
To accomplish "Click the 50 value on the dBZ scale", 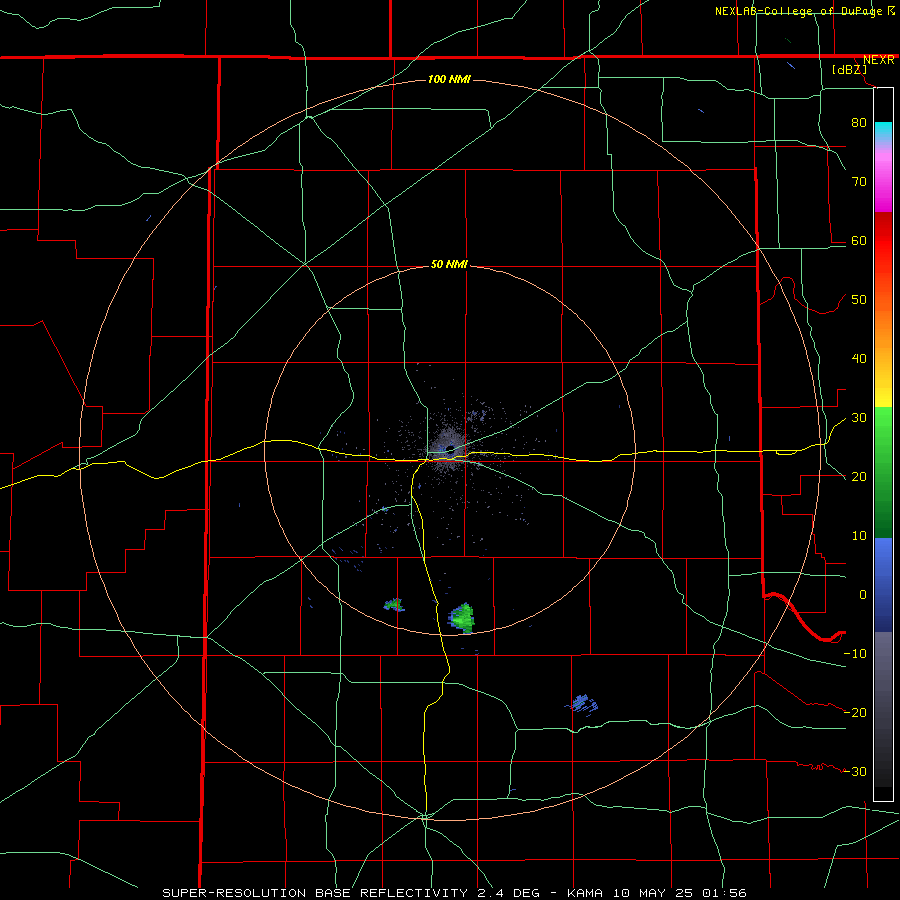I will (x=859, y=300).
